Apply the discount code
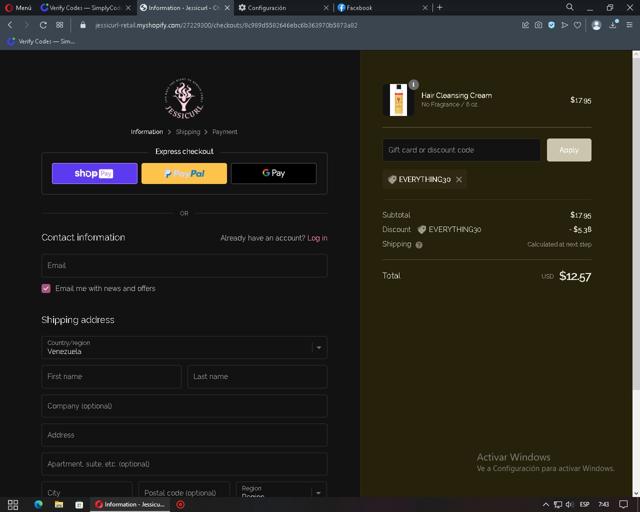This screenshot has height=512, width=640. [x=569, y=150]
